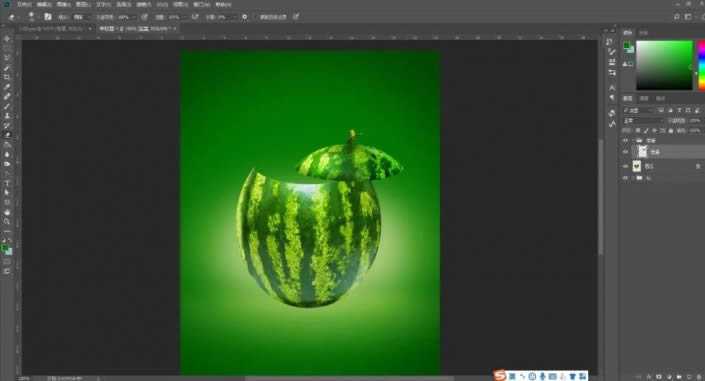
Task: Select the Brush tool
Action: (x=7, y=107)
